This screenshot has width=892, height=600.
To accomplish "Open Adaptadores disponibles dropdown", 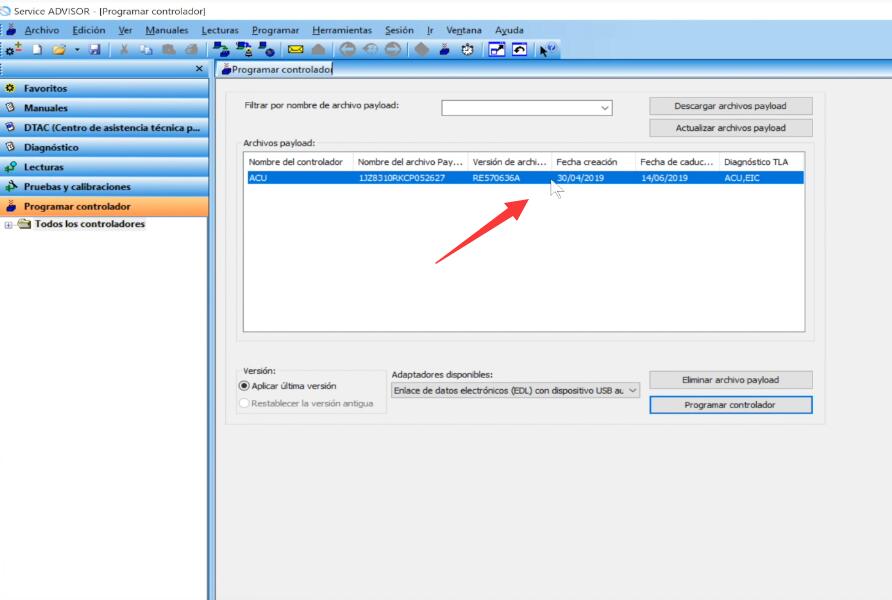I will pyautogui.click(x=515, y=390).
